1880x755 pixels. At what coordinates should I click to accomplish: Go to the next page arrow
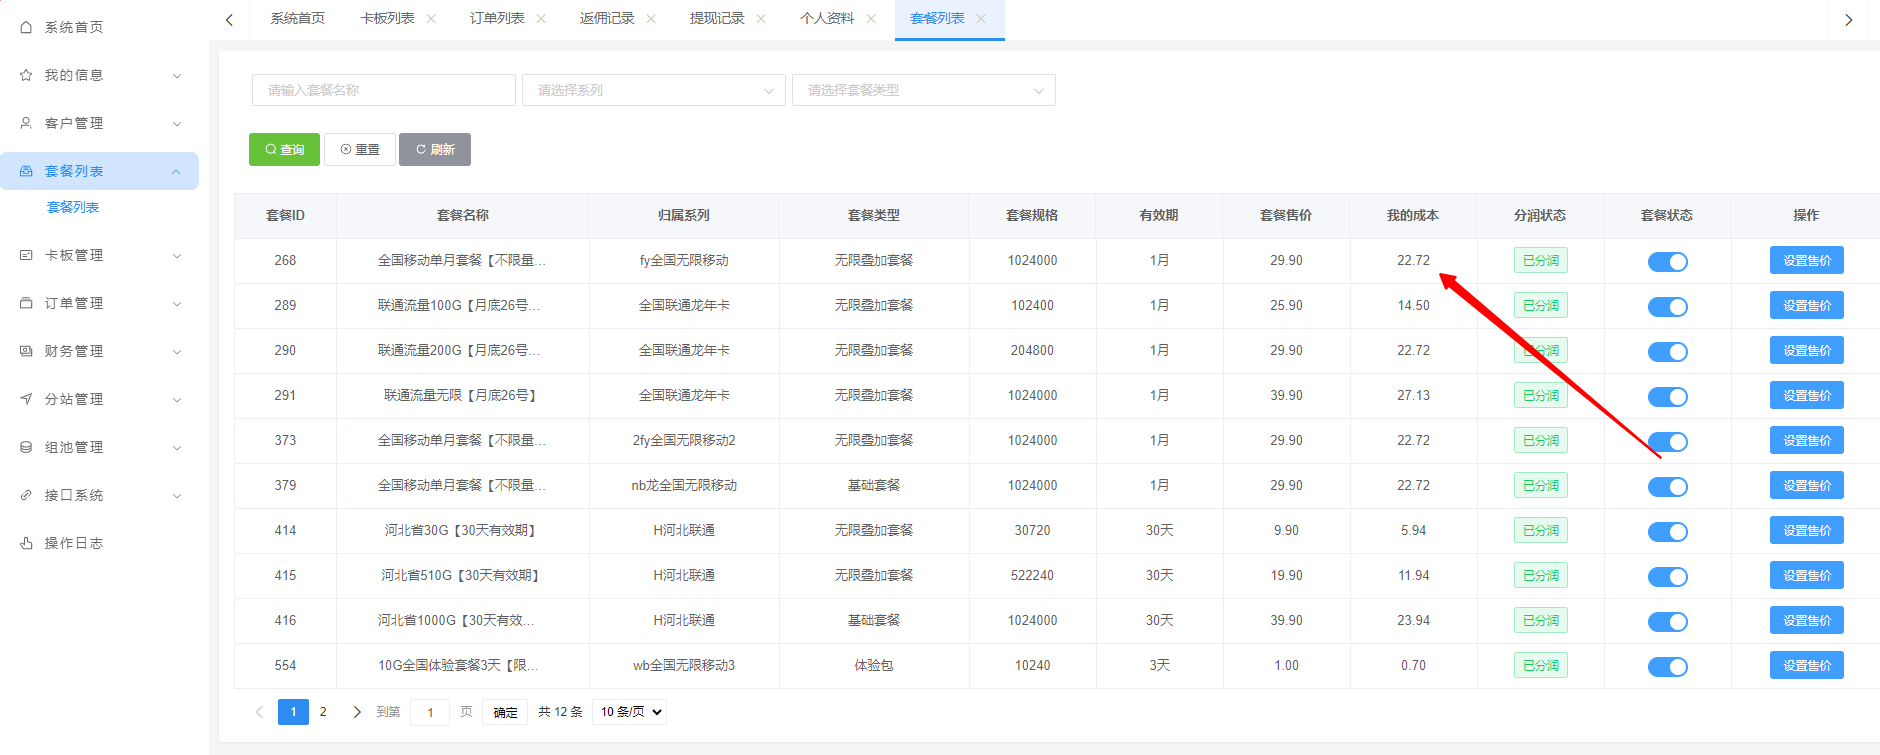click(x=357, y=712)
